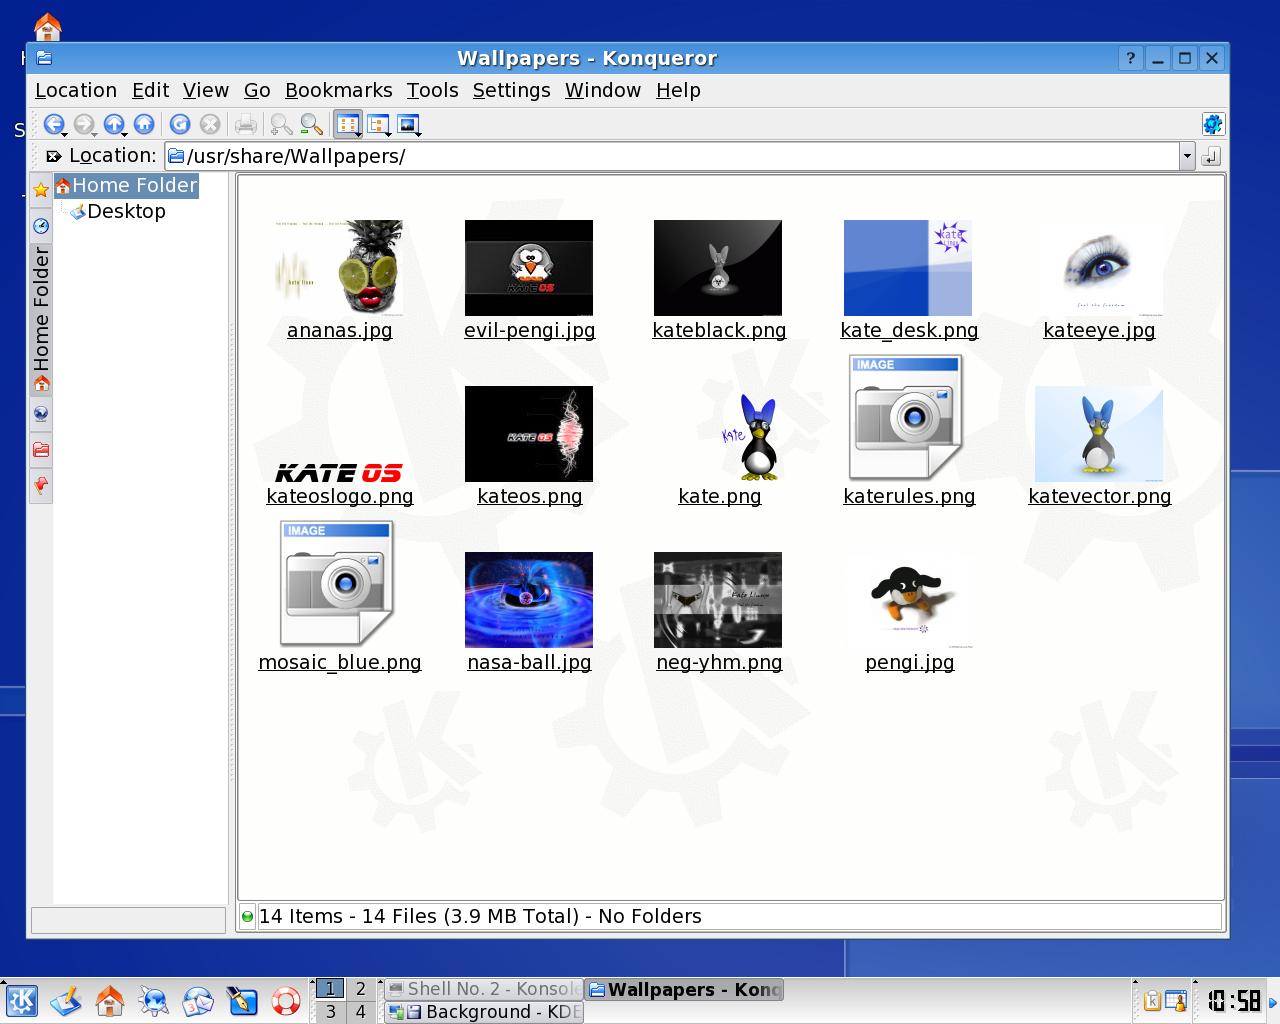Screen dimensions: 1280x1024
Task: Open the K menu on the panel
Action: point(21,1000)
